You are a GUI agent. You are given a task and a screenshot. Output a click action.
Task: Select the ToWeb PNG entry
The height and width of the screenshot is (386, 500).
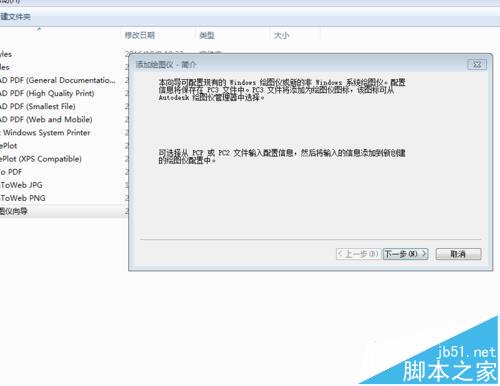click(x=23, y=198)
